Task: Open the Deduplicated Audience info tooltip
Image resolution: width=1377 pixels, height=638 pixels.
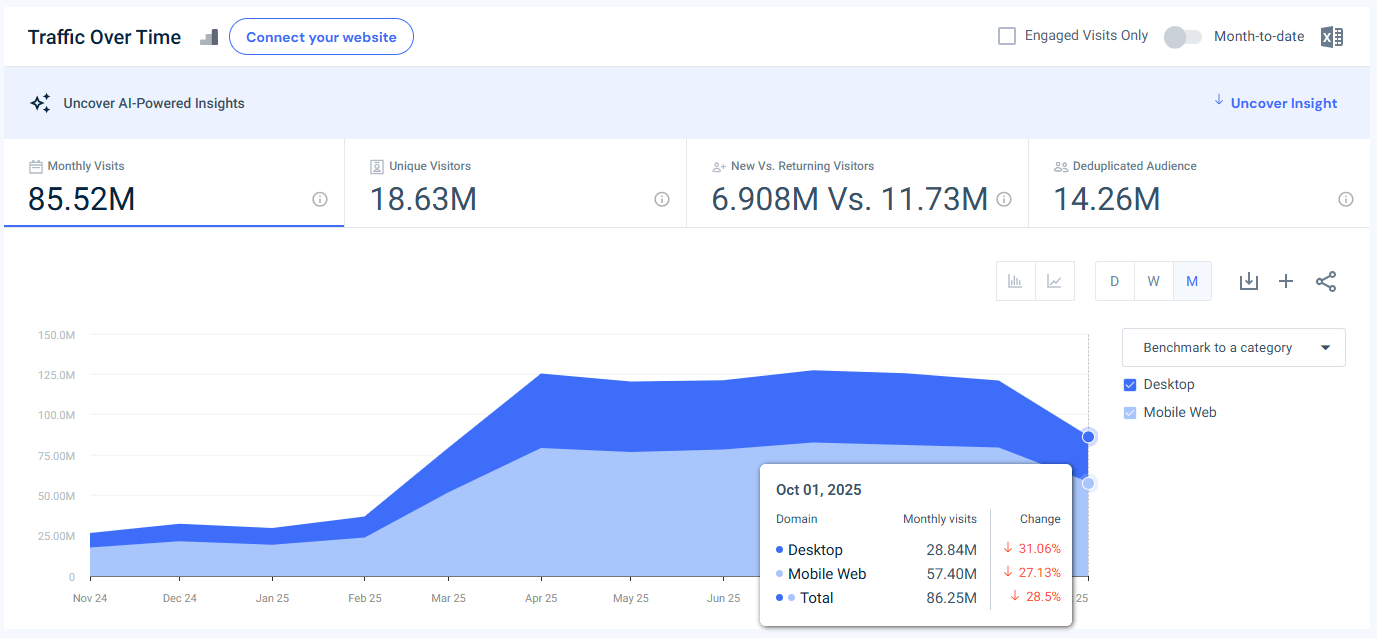Action: tap(1346, 200)
